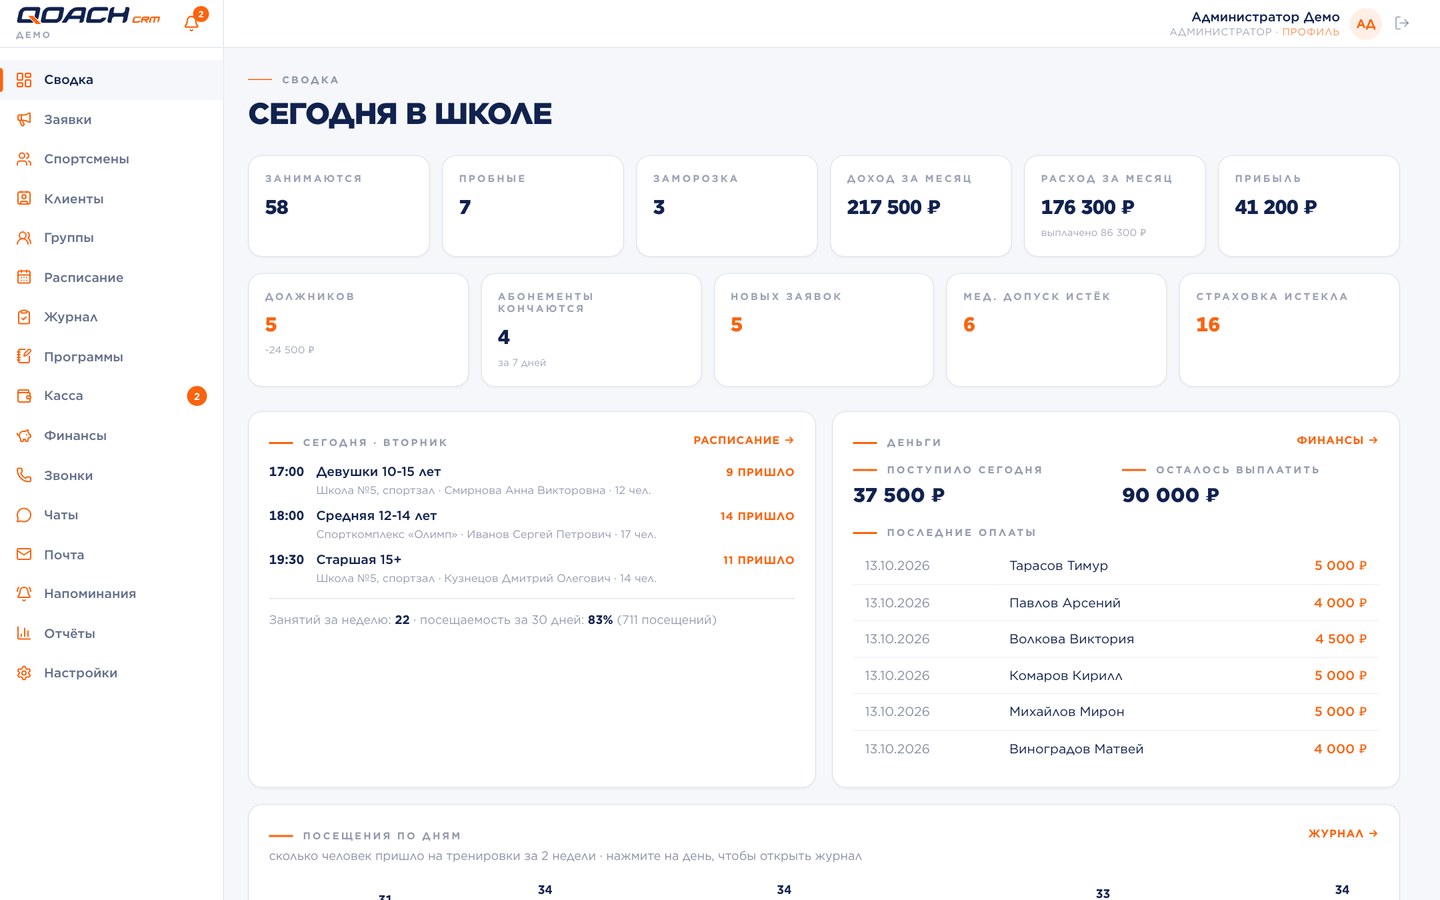Click the 90 000 ₽ remaining payout amount
1440x900 pixels.
click(1171, 495)
